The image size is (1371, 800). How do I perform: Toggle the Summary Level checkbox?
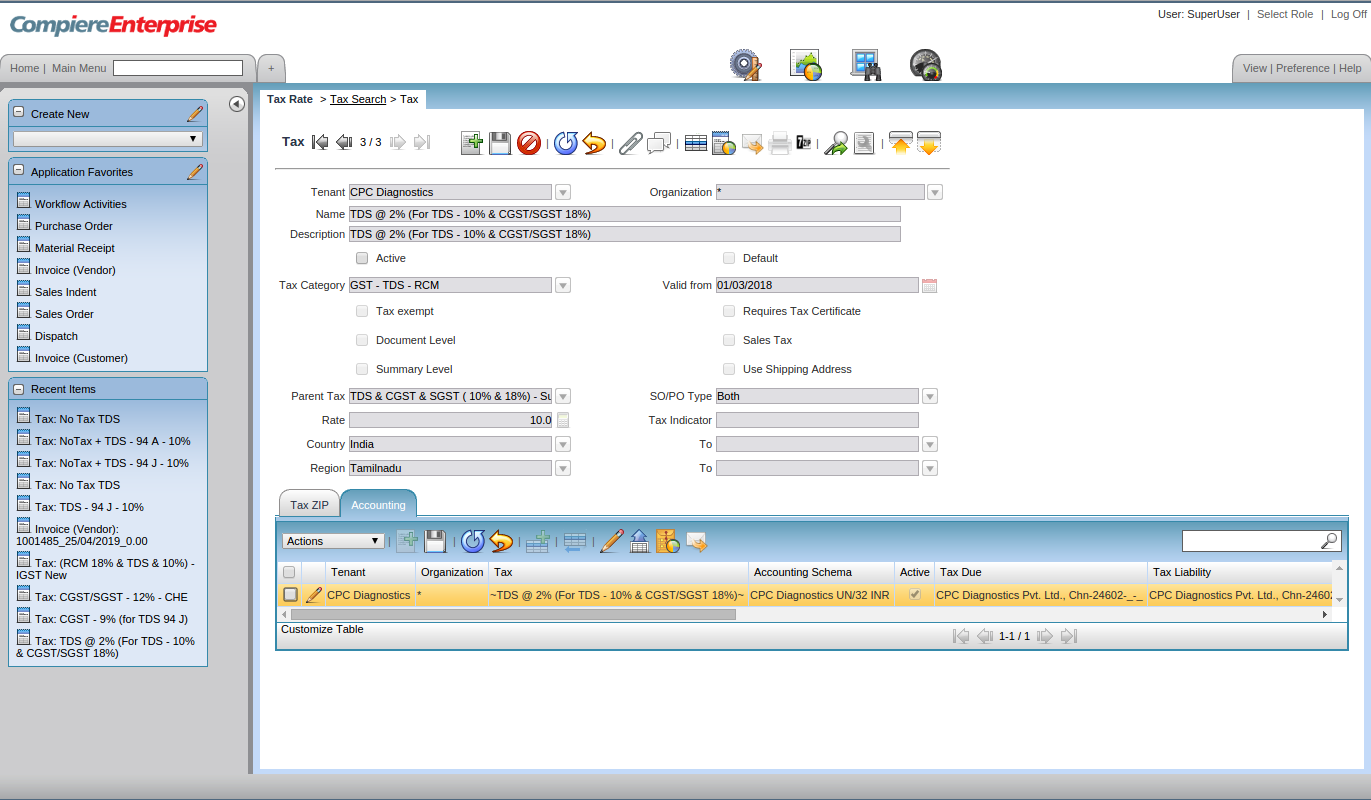362,369
